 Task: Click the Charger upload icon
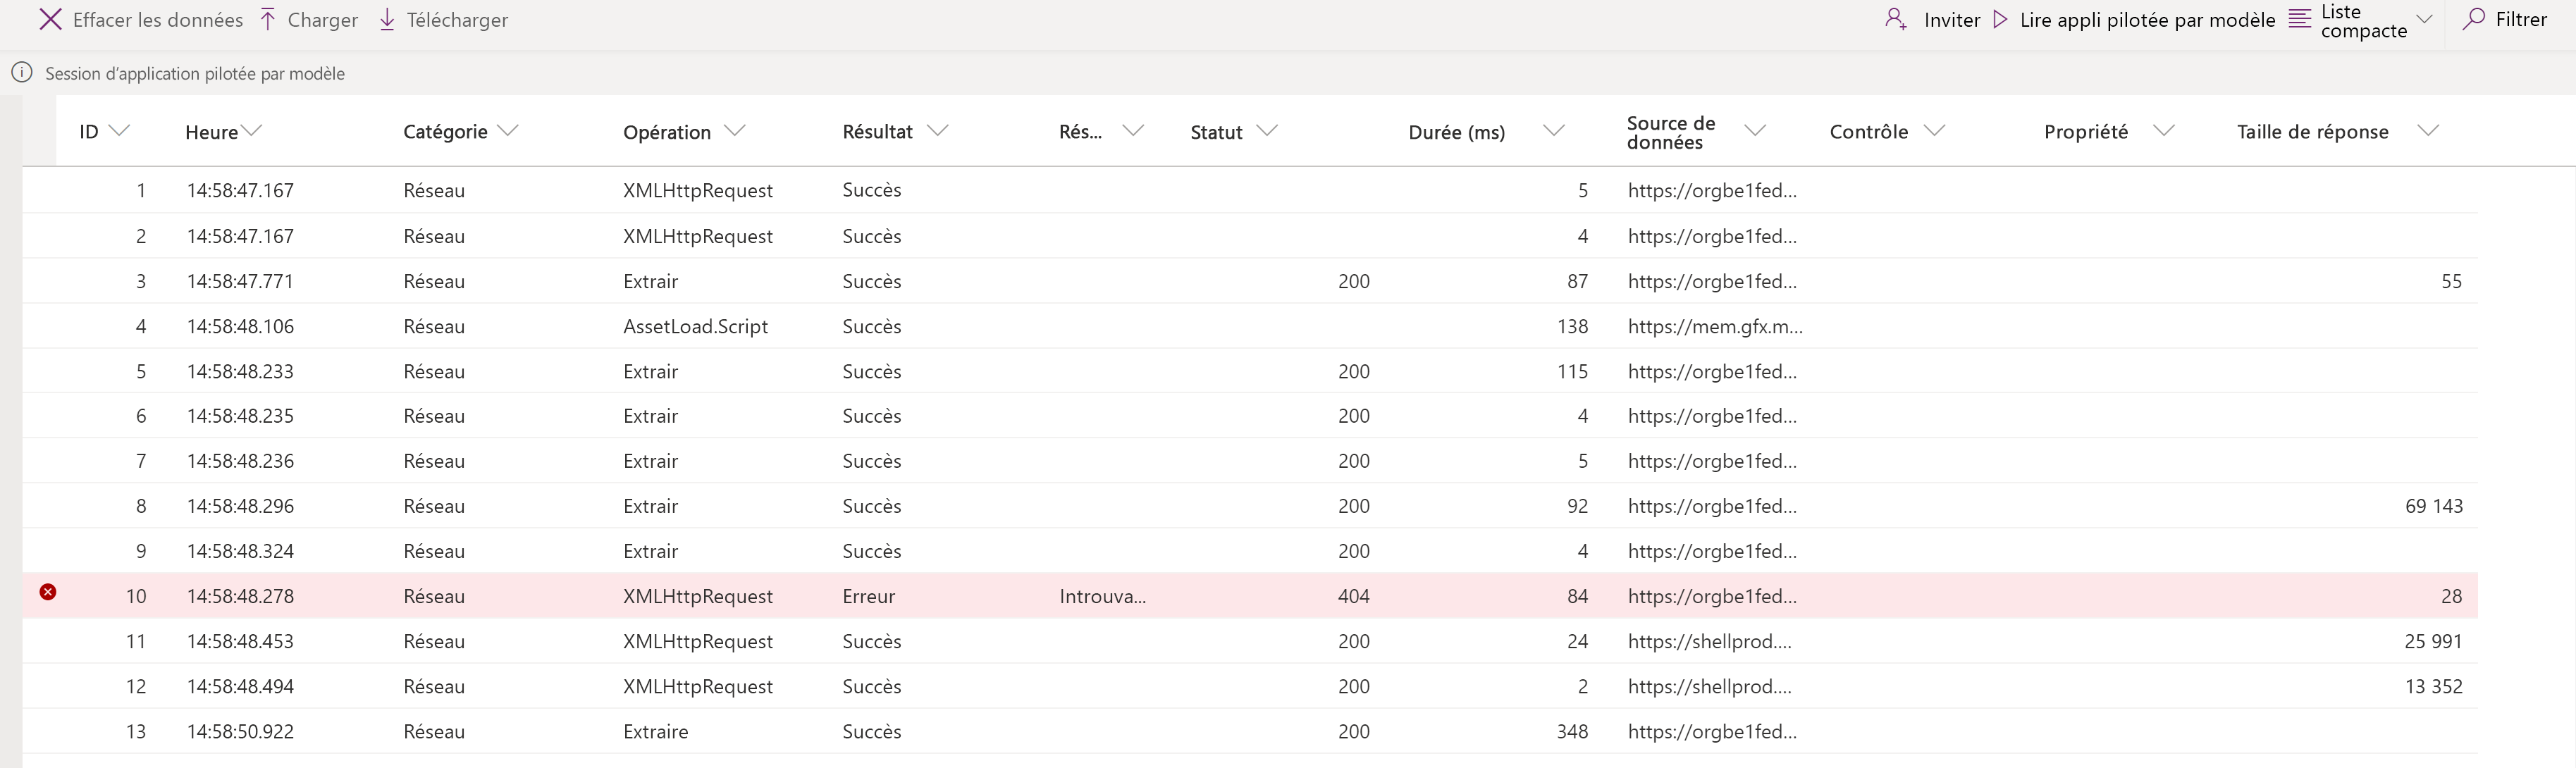tap(269, 20)
